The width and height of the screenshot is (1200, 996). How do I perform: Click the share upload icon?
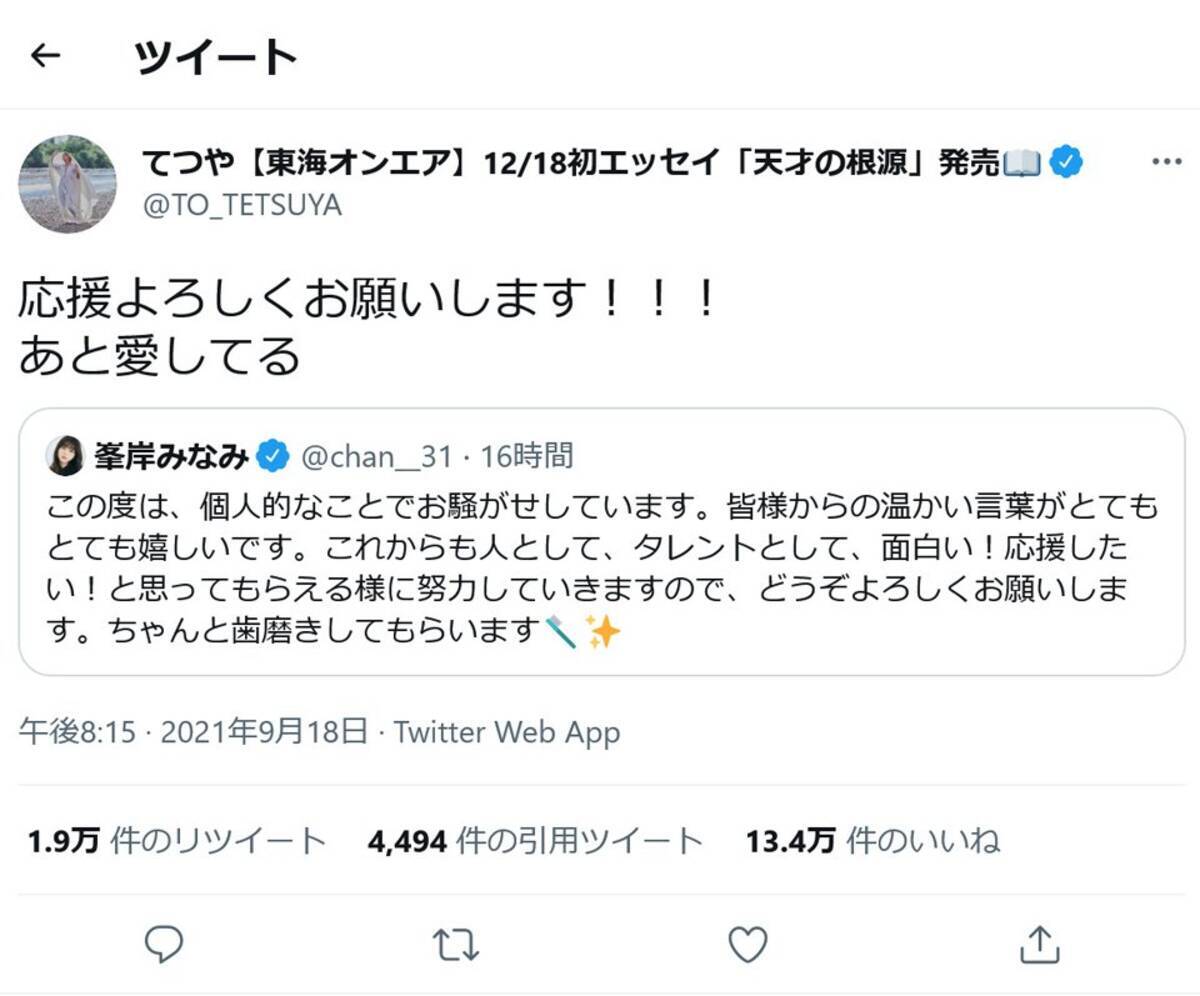(1039, 942)
